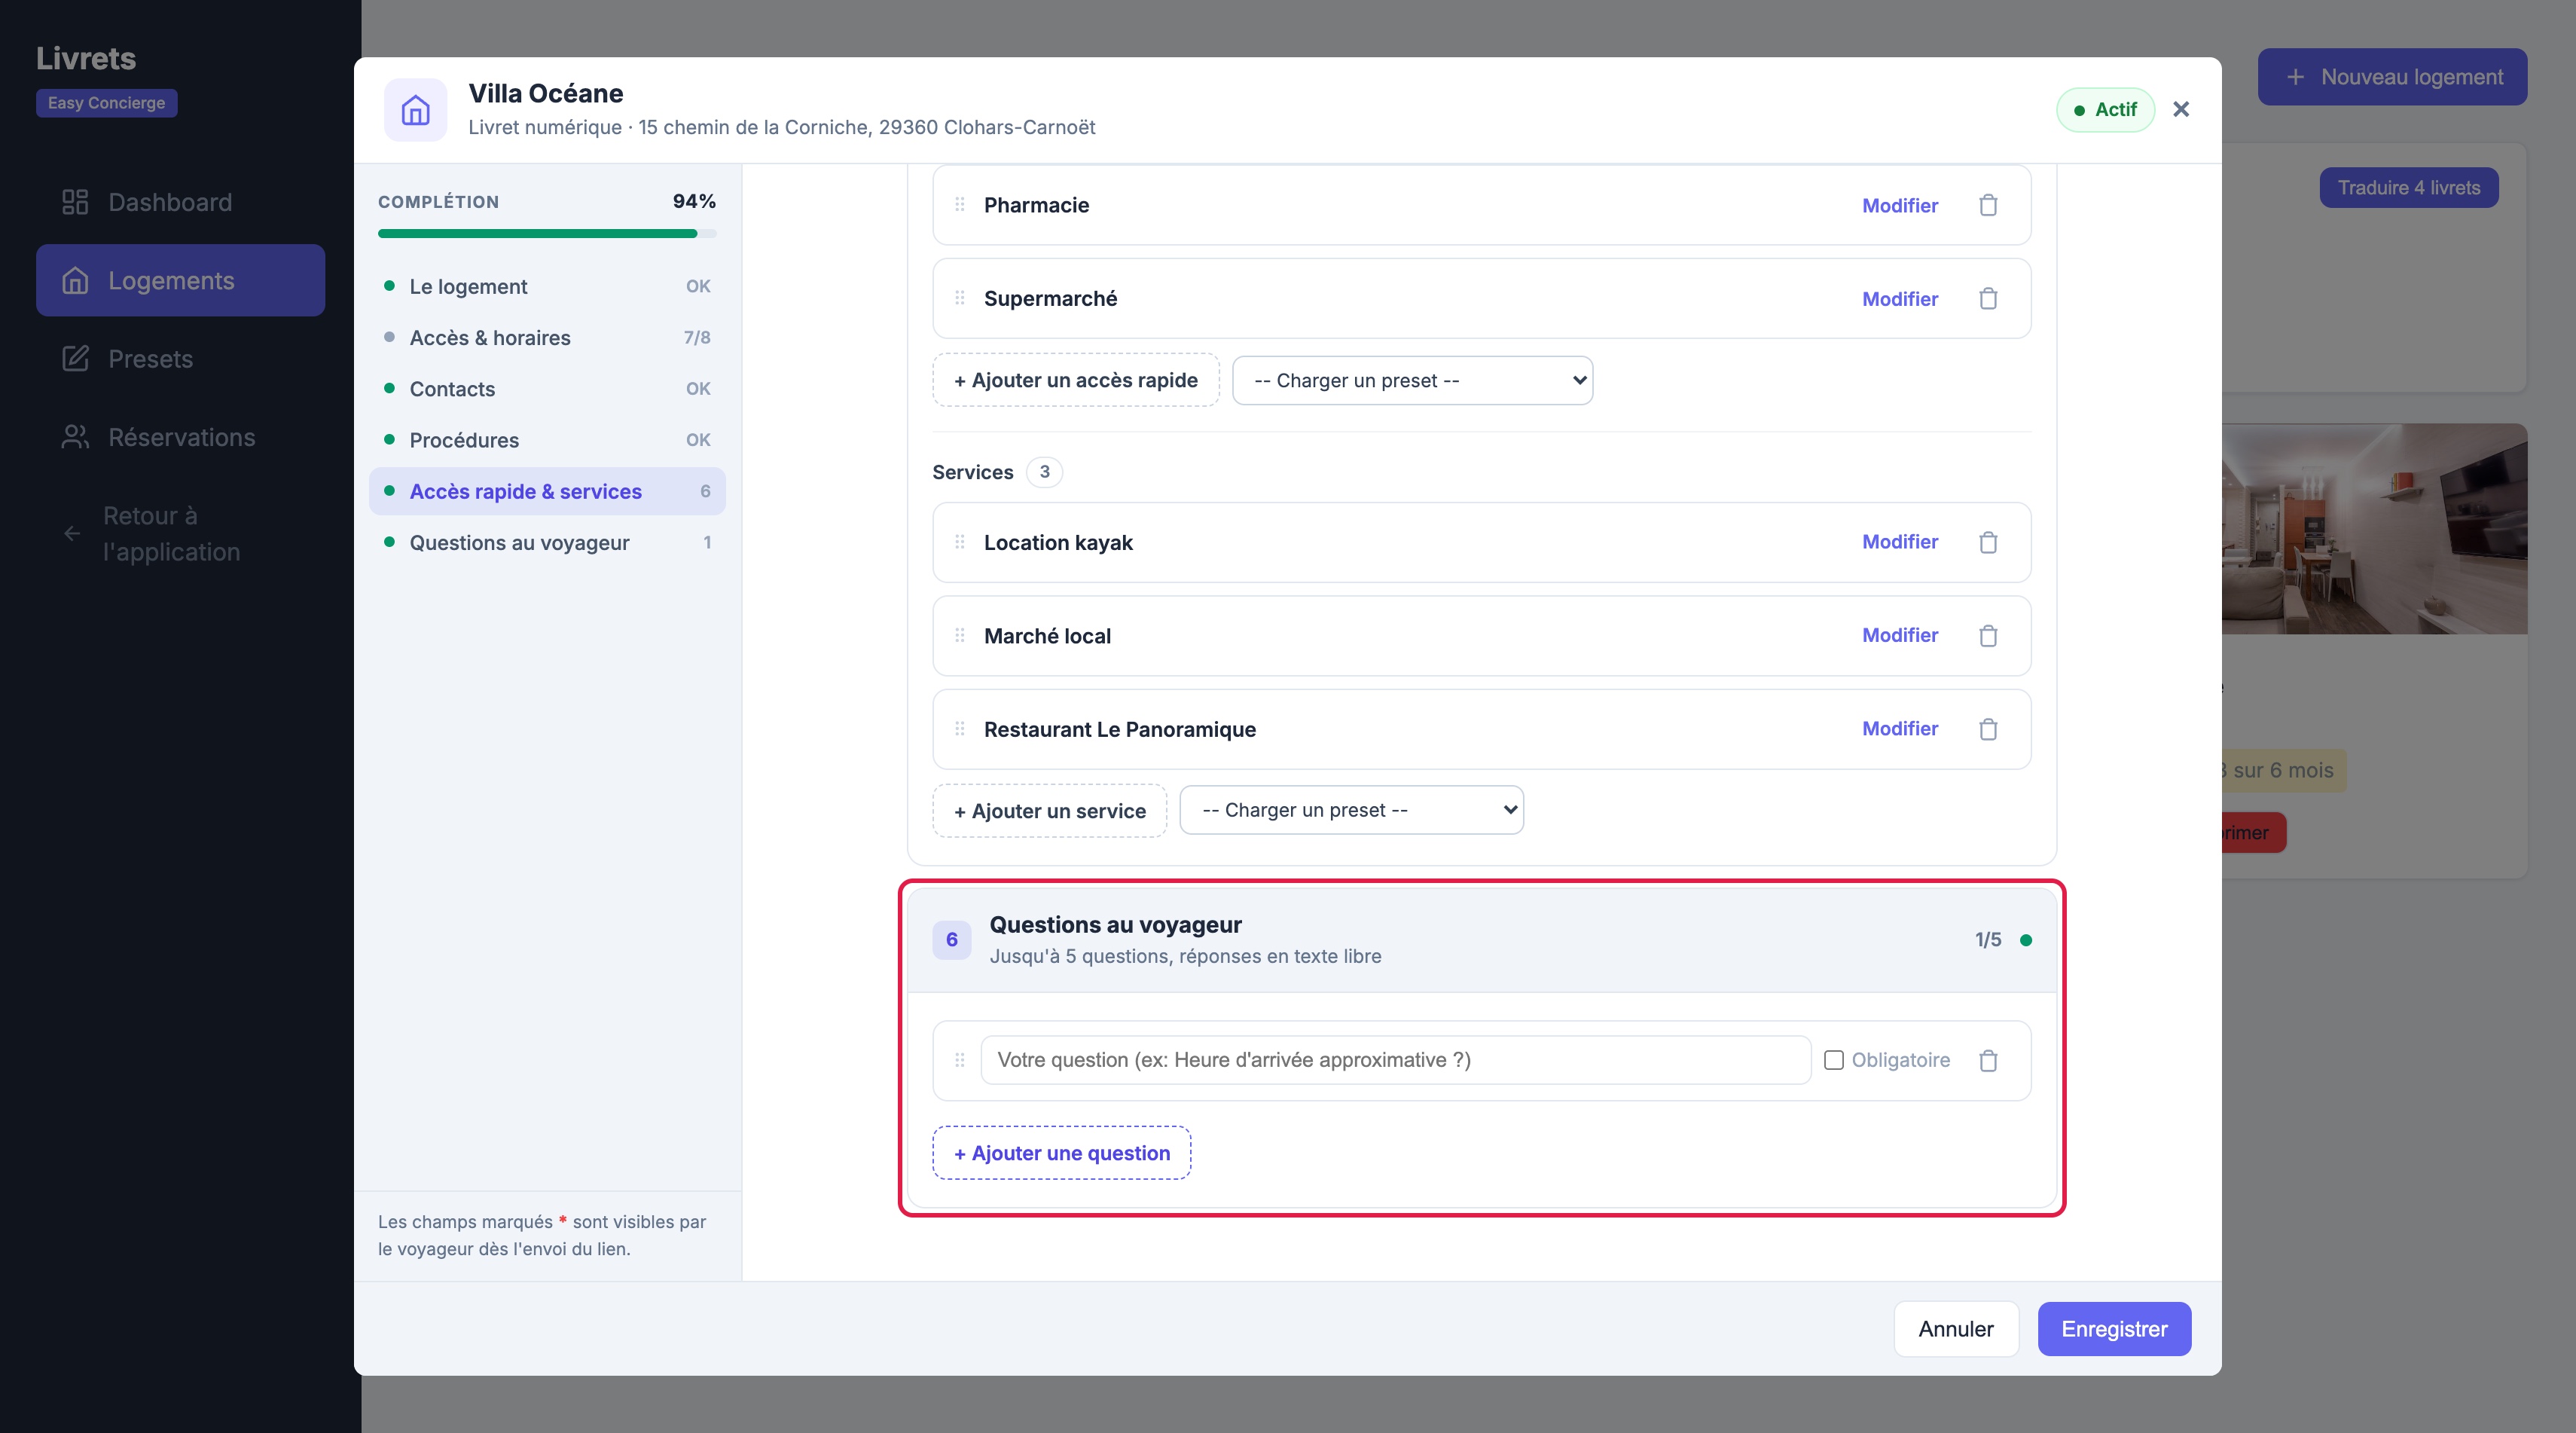
Task: Click the completion progress bar
Action: [547, 233]
